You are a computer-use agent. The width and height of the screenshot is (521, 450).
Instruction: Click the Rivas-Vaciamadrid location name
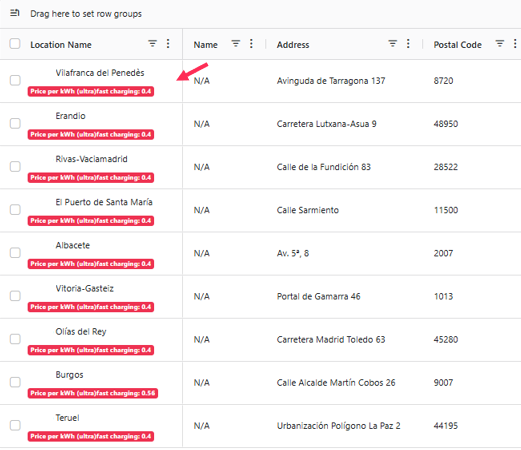point(91,159)
